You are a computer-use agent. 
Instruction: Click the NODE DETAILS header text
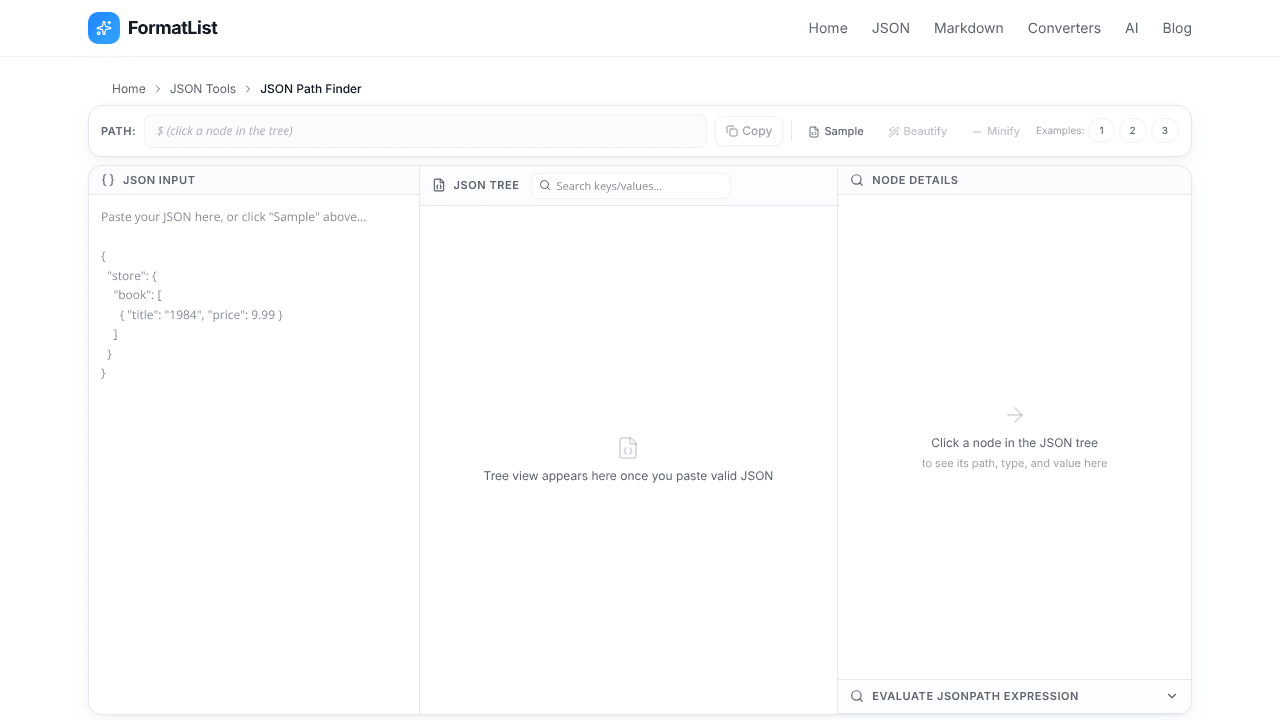pos(915,180)
